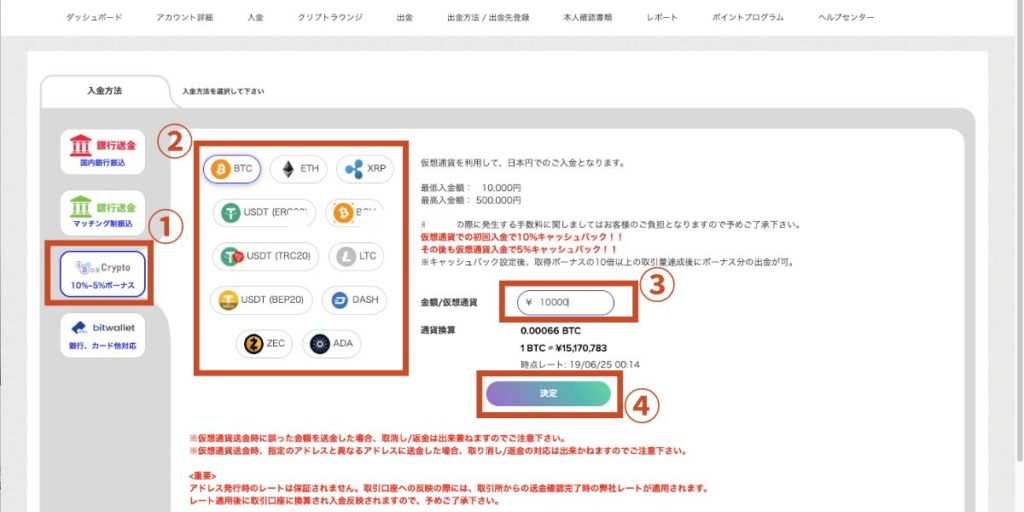Screen dimensions: 1024x512
Task: Choose the DASH coin option
Action: click(x=355, y=300)
